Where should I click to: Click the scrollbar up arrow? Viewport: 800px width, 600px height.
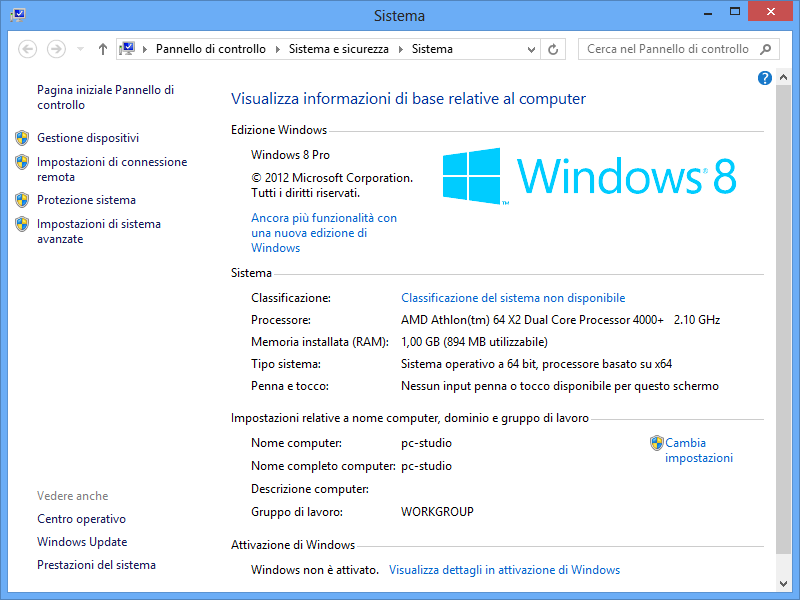click(x=784, y=78)
